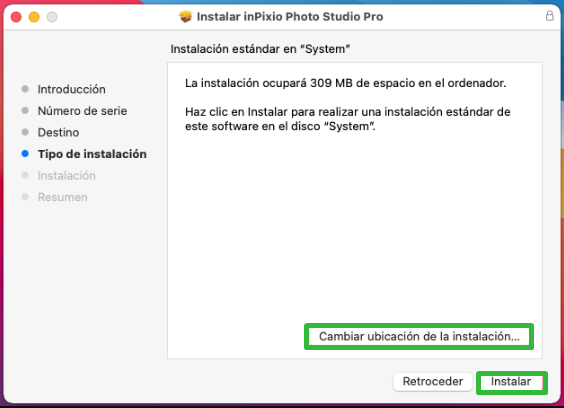Go back with the Retroceder button
This screenshot has height=408, width=564.
(433, 381)
